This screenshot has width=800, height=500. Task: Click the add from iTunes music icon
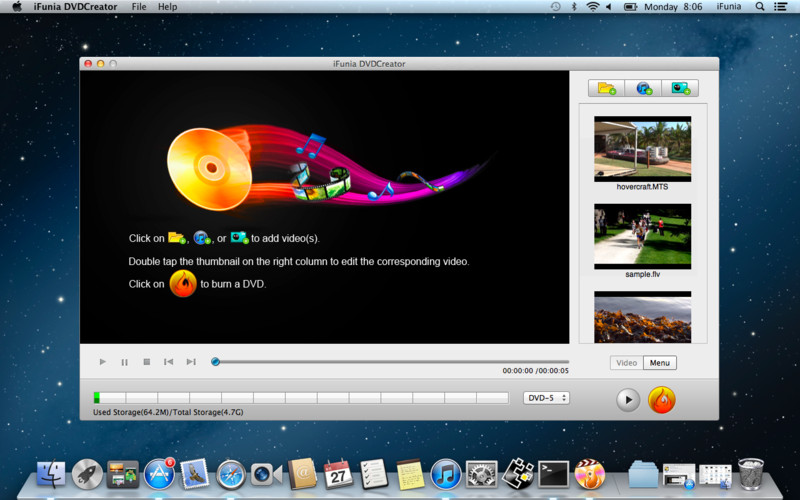pyautogui.click(x=643, y=88)
